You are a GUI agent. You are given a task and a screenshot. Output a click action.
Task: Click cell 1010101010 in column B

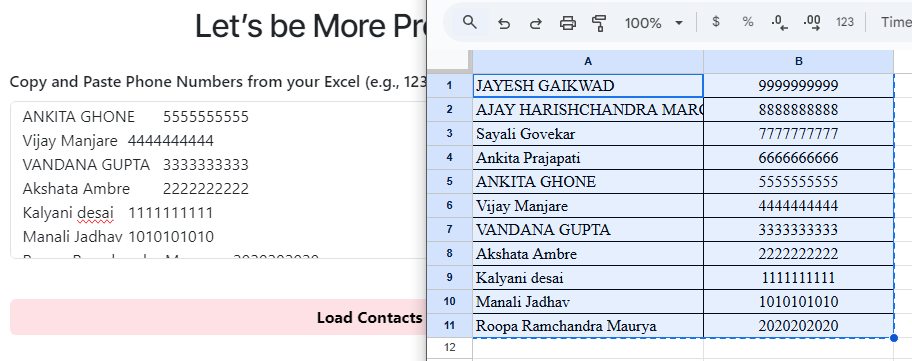click(x=799, y=302)
